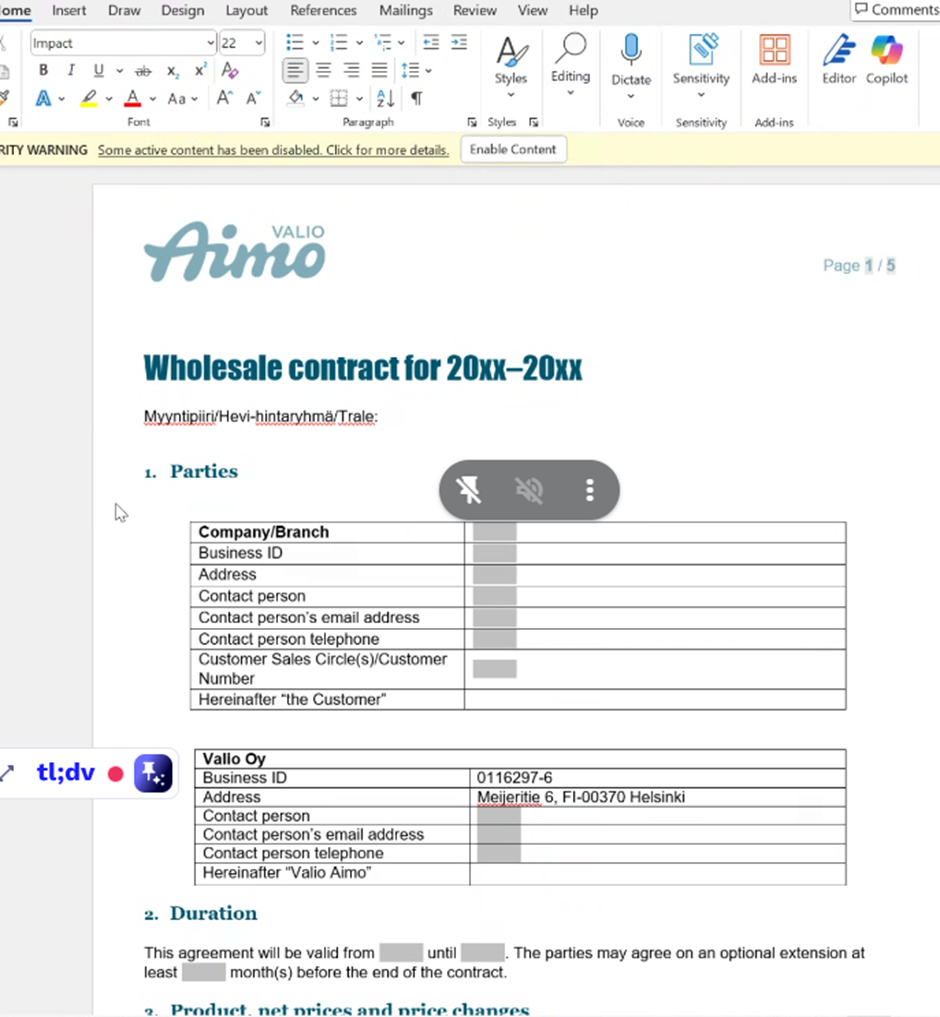Sort text using the A-Z icon
940x1017 pixels.
pos(385,98)
